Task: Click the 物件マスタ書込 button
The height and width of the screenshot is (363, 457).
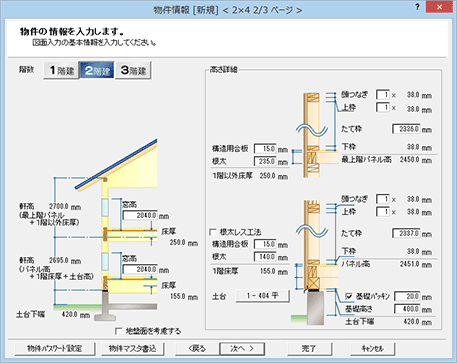Action: pyautogui.click(x=133, y=349)
